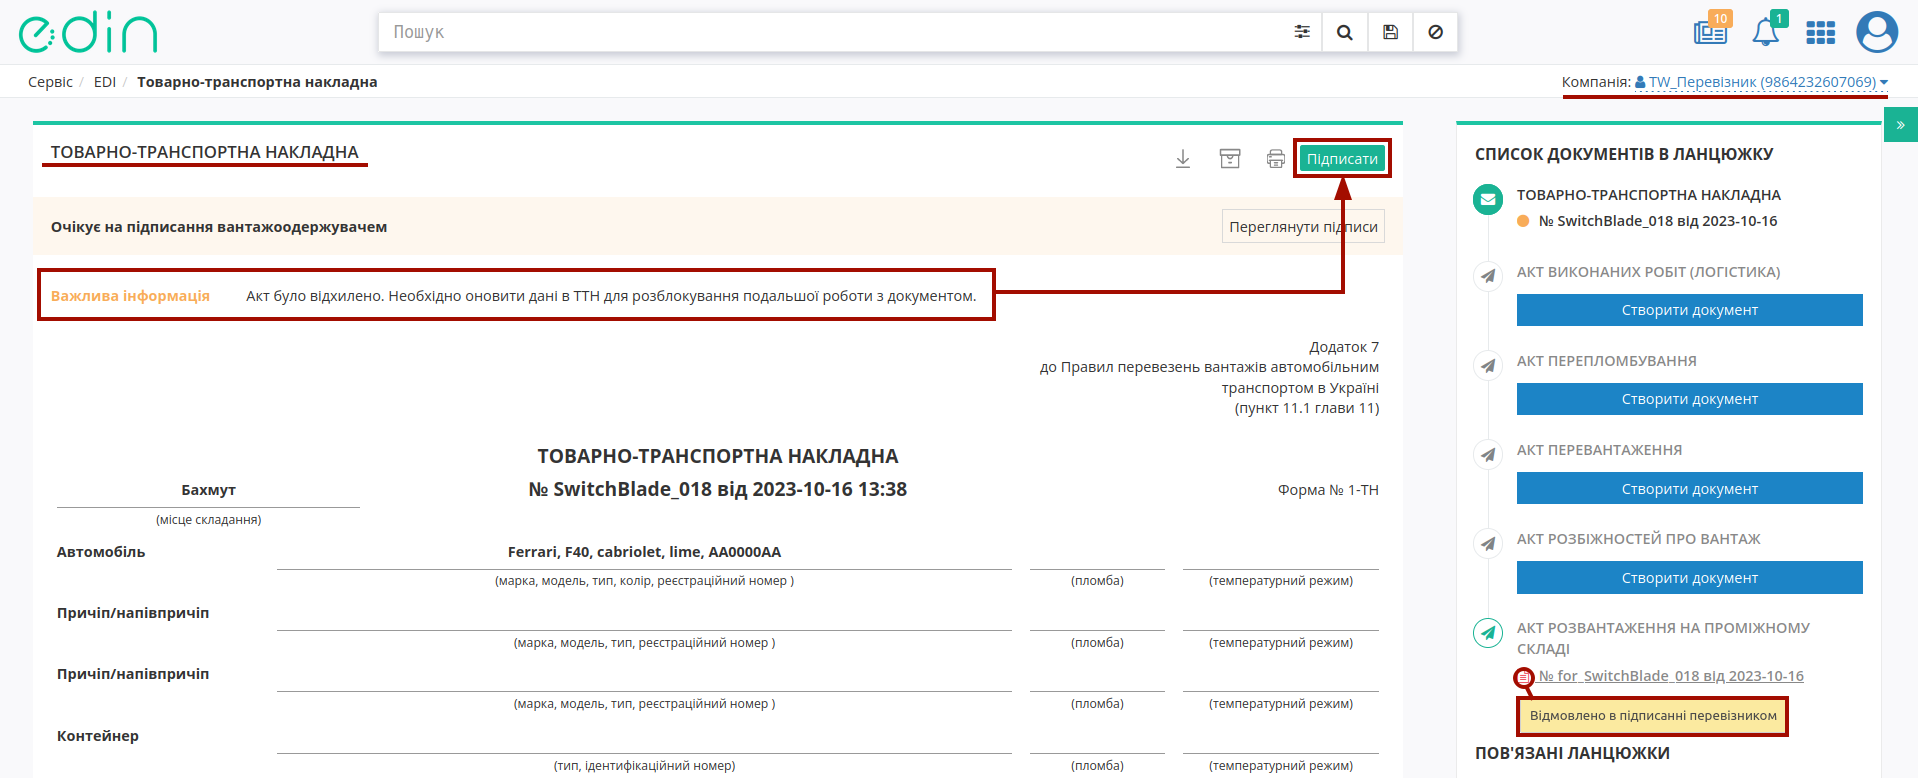Go to Сервіс breadcrumb
Viewport: 1918px width, 778px height.
(x=50, y=82)
